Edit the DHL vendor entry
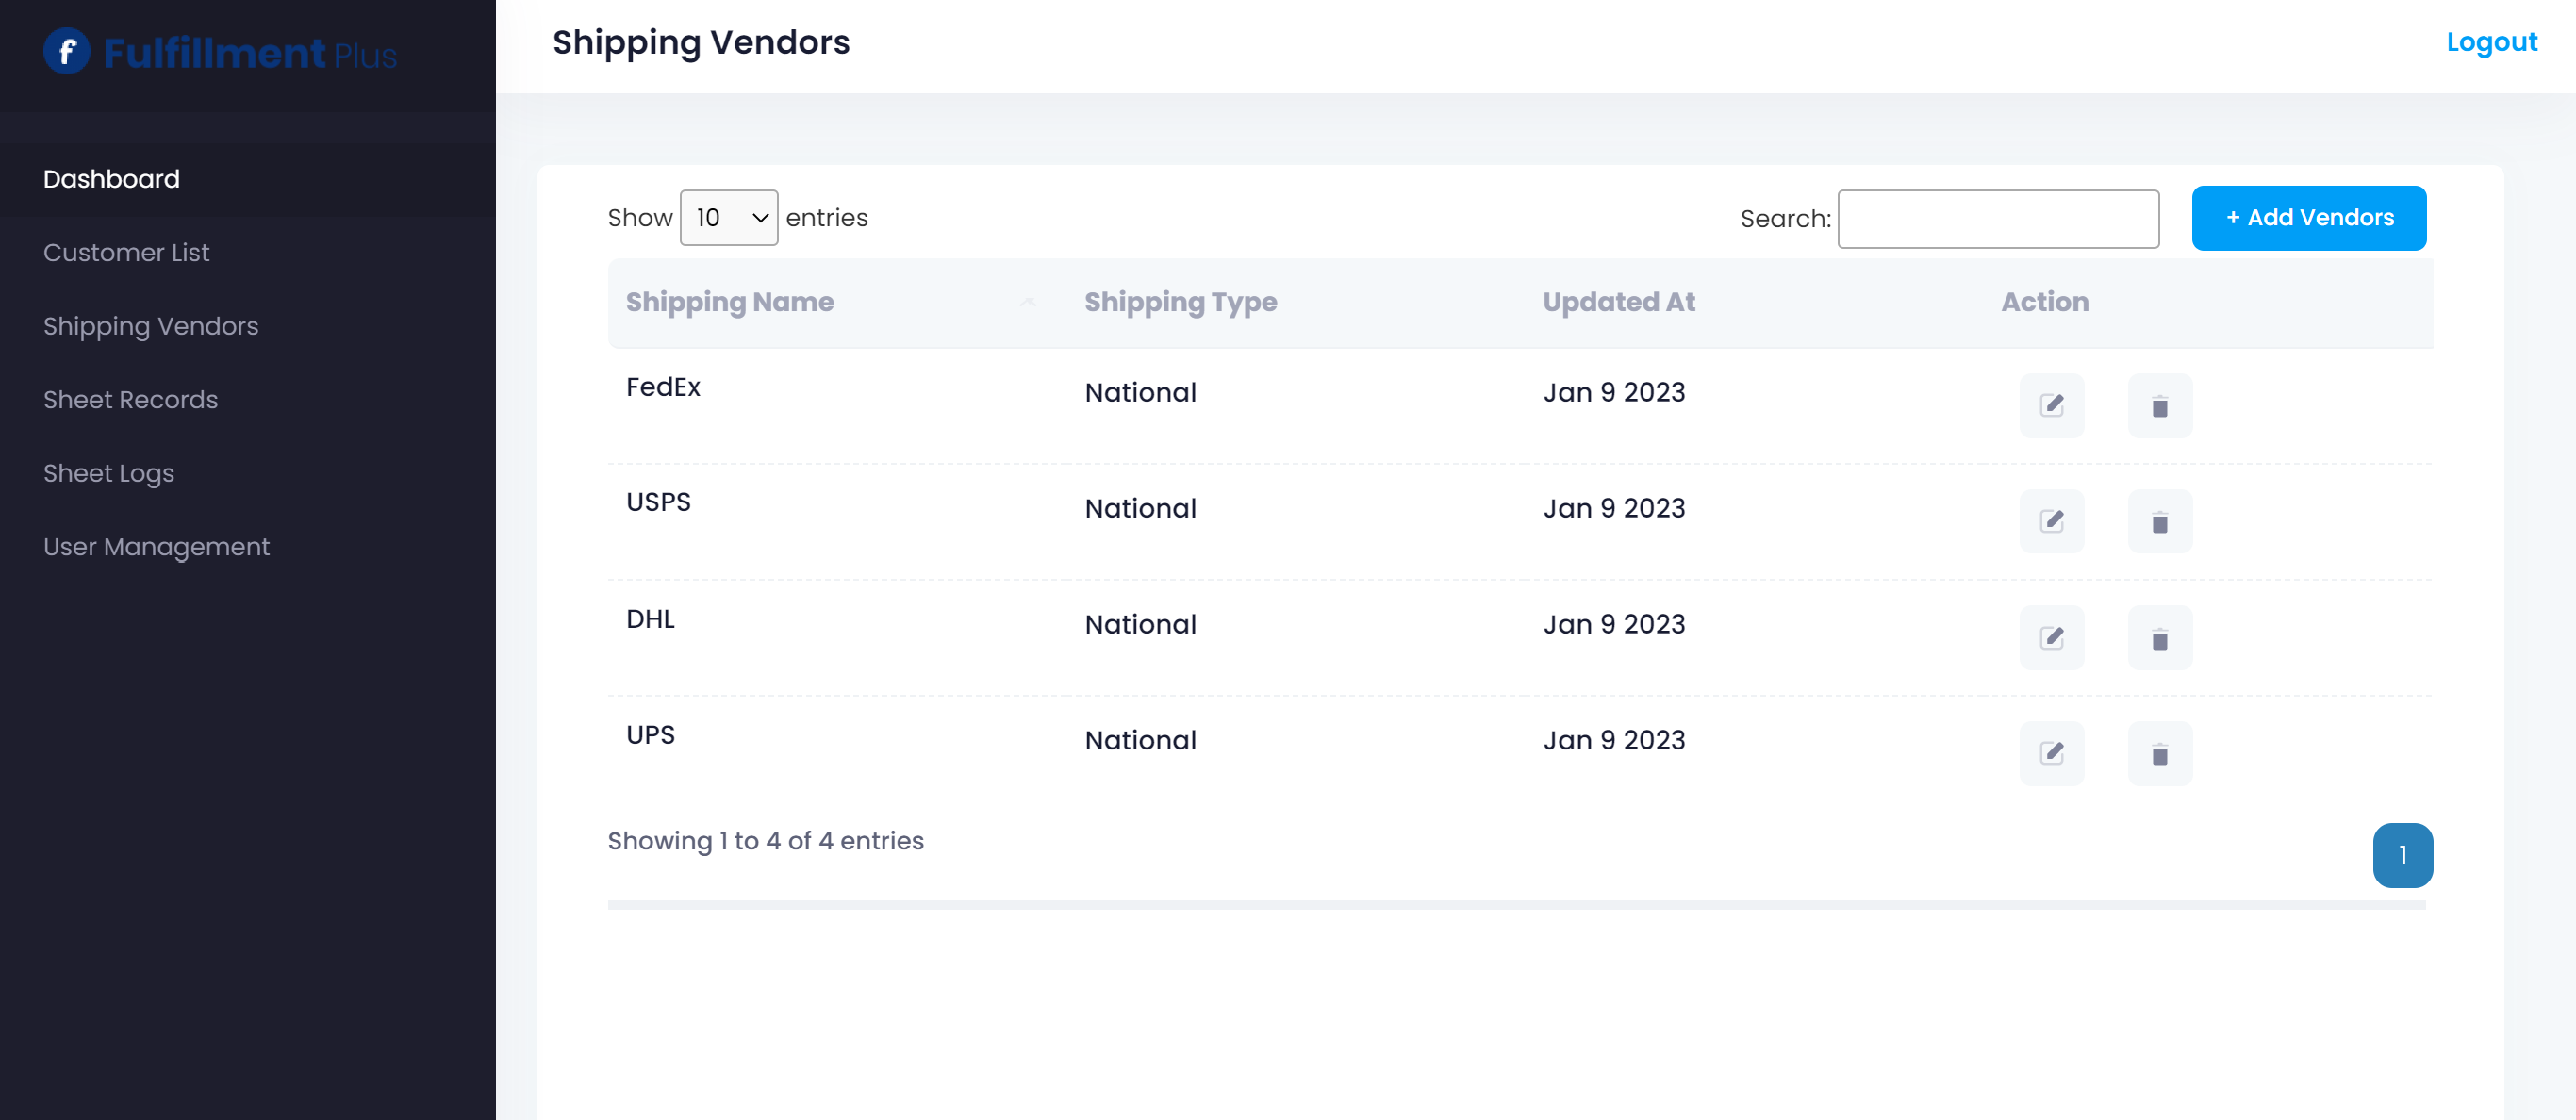Screen dimensions: 2576x1120 [2051, 637]
